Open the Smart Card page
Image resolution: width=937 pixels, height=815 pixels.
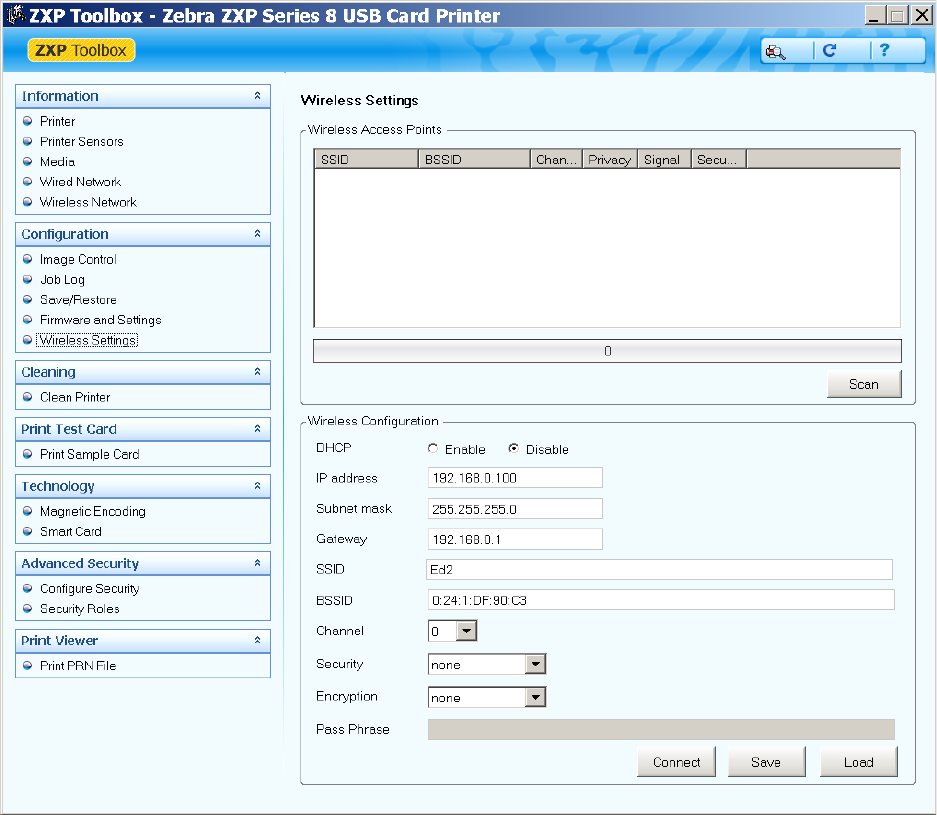pos(71,532)
